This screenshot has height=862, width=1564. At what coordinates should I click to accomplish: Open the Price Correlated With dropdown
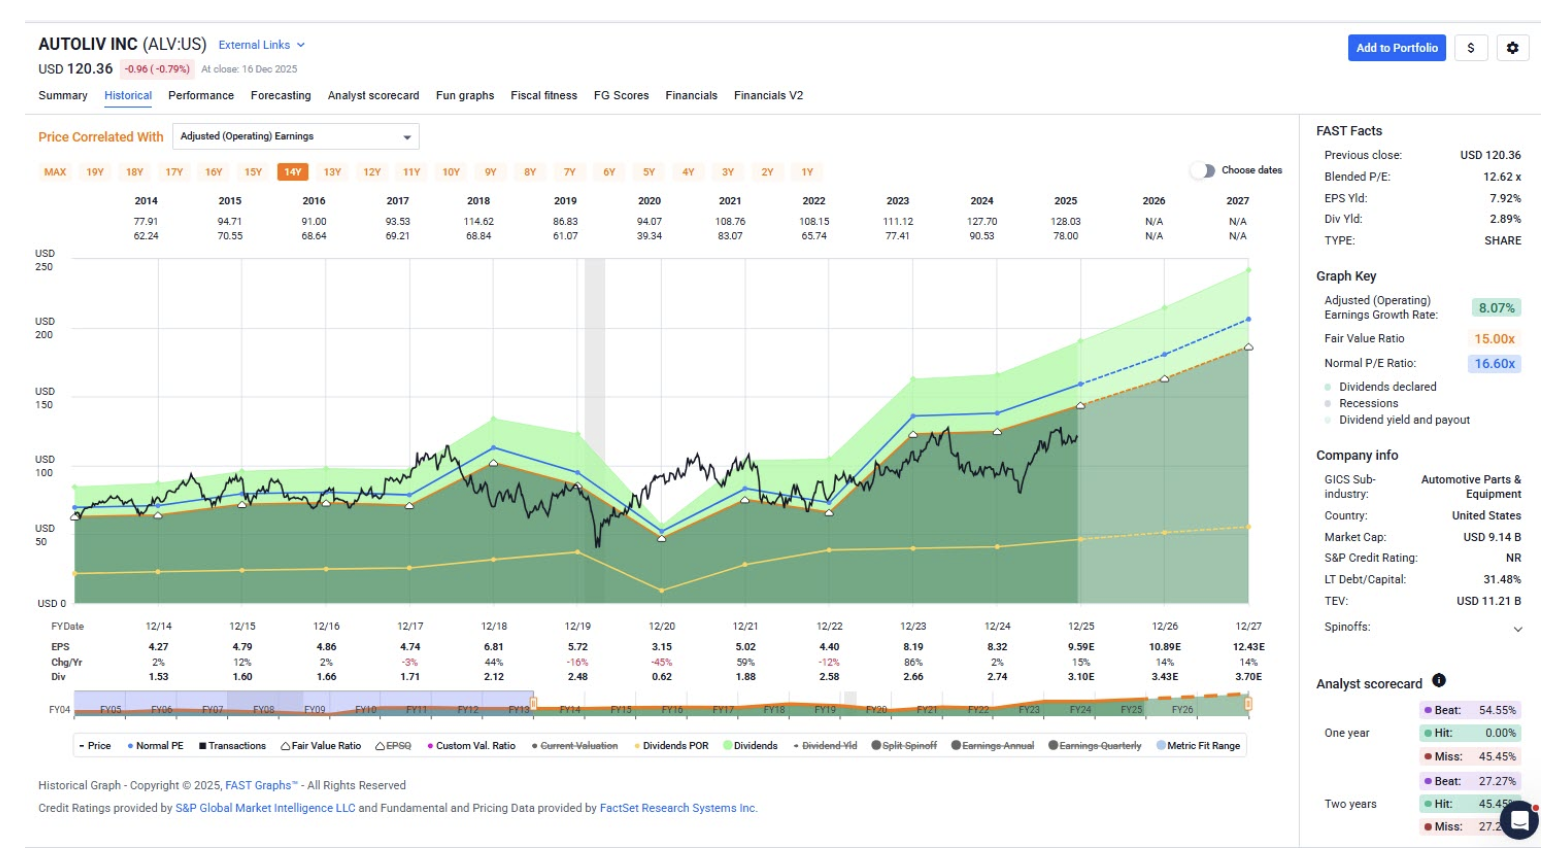[x=296, y=136]
